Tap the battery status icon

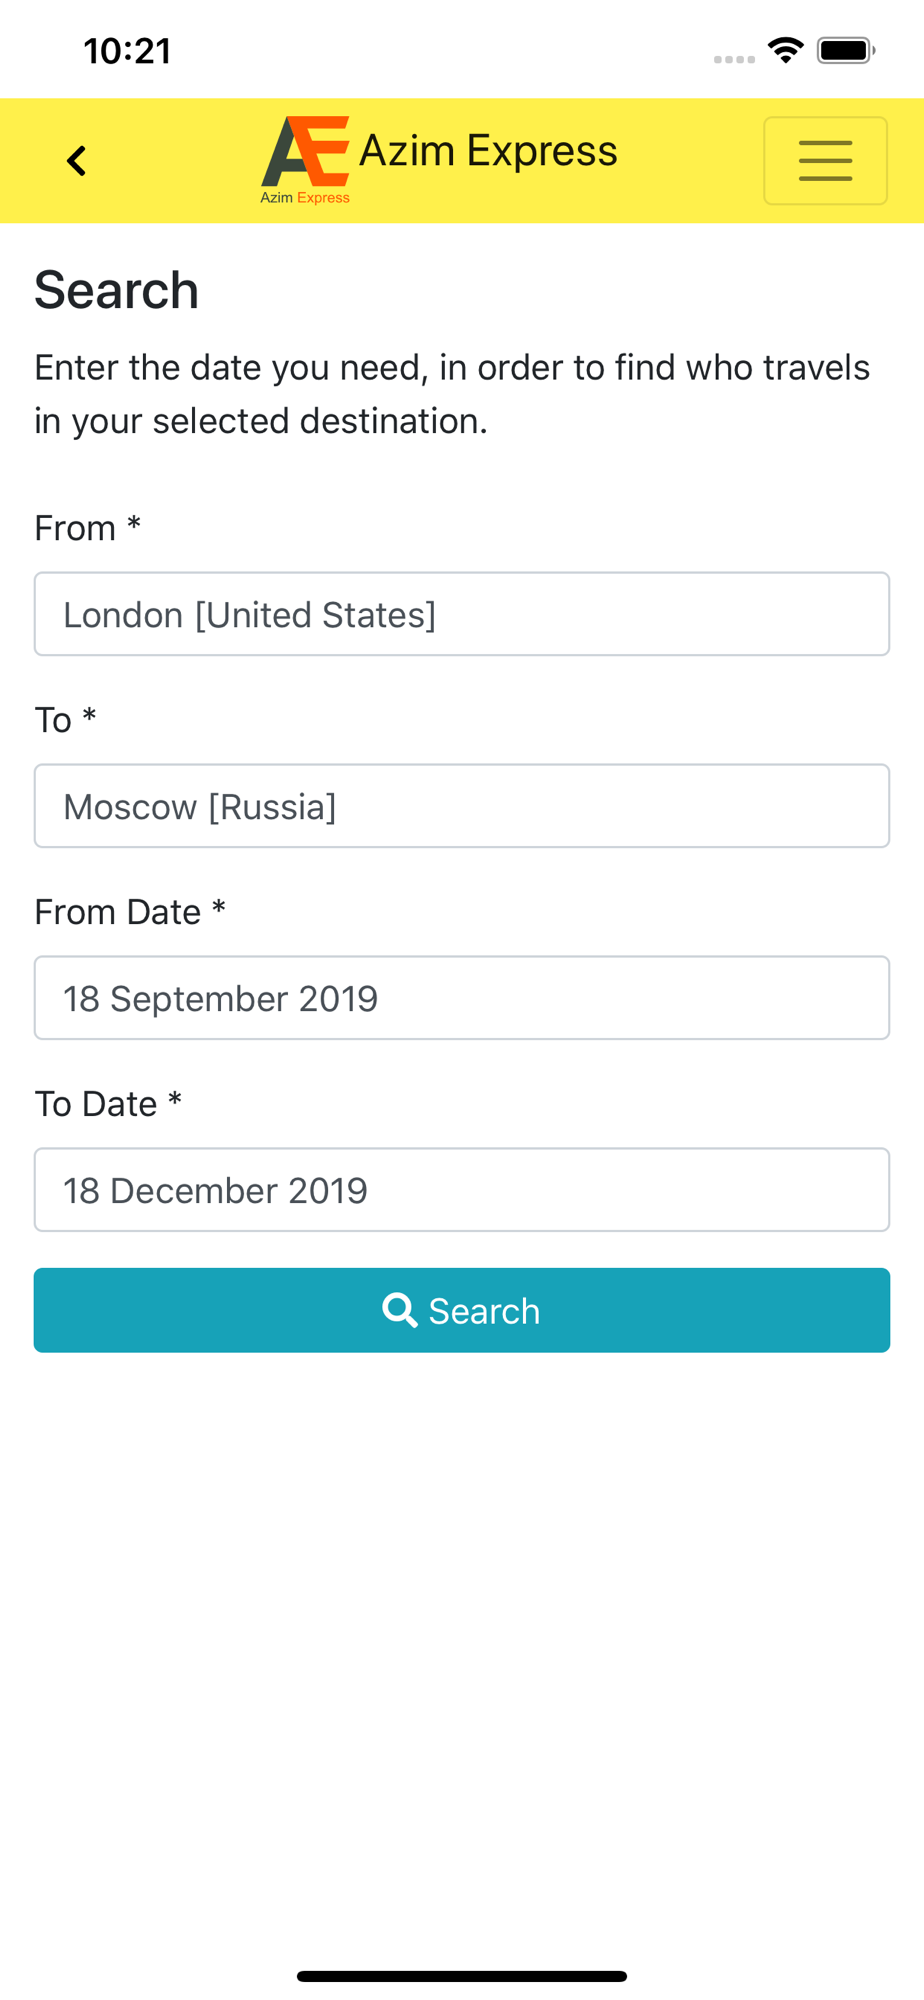(846, 50)
